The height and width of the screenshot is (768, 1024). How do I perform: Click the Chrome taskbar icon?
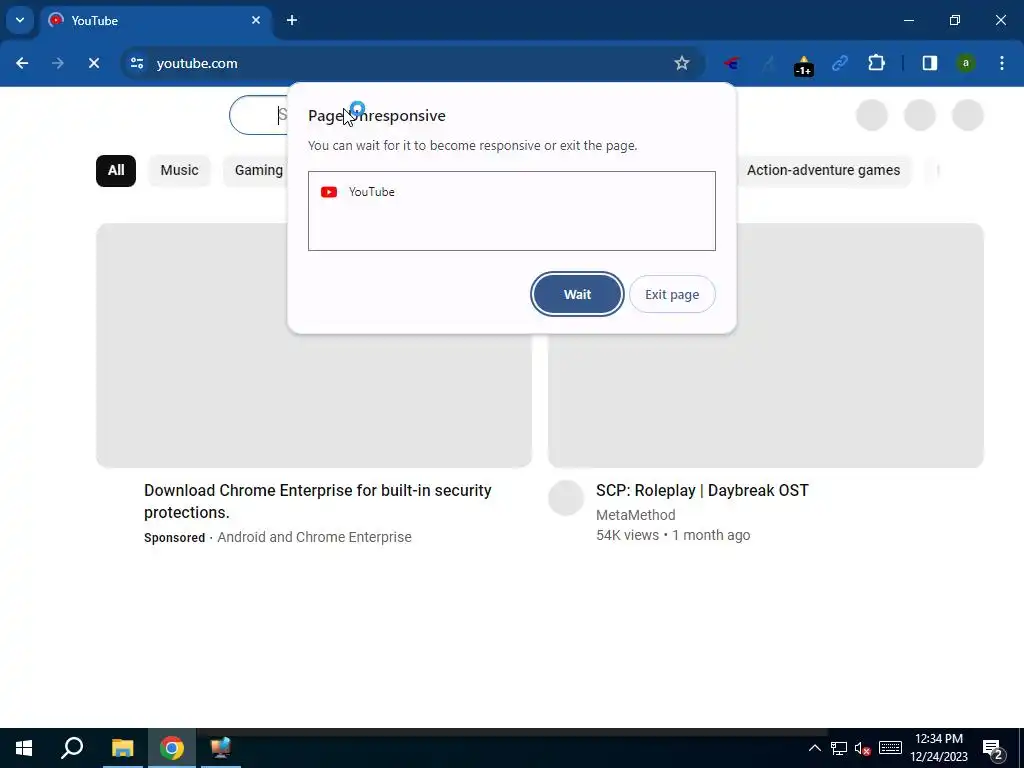pyautogui.click(x=172, y=748)
